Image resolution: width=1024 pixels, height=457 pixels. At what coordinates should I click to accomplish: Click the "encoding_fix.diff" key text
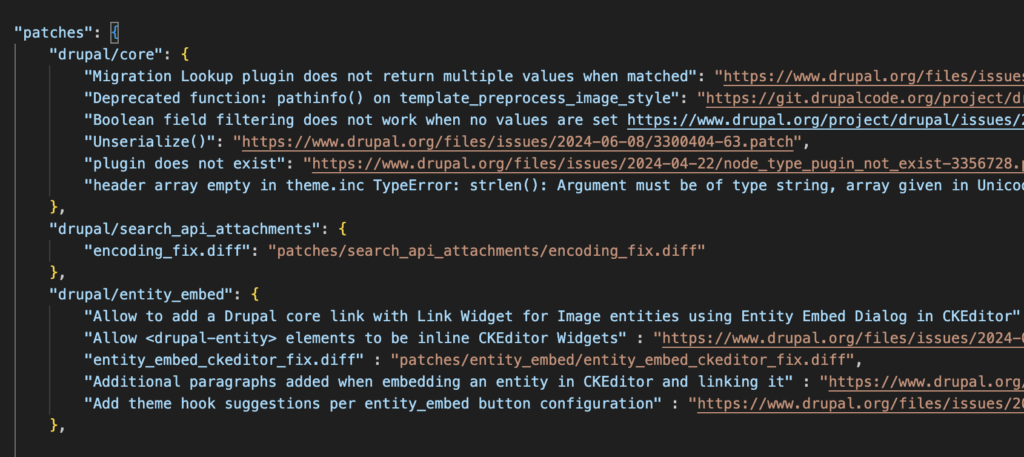click(172, 251)
